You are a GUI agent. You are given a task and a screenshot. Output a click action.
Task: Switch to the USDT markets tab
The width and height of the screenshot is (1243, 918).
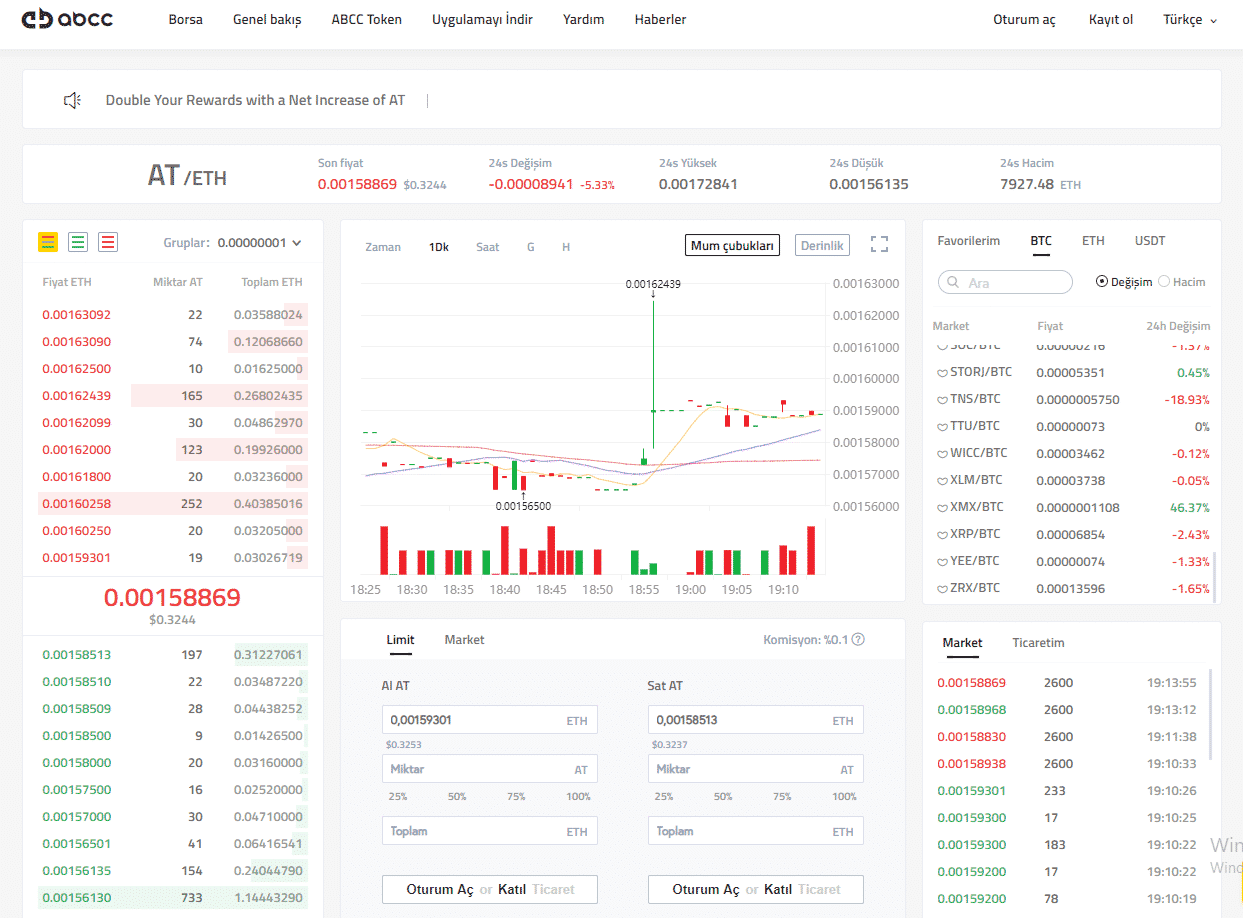tap(1150, 241)
